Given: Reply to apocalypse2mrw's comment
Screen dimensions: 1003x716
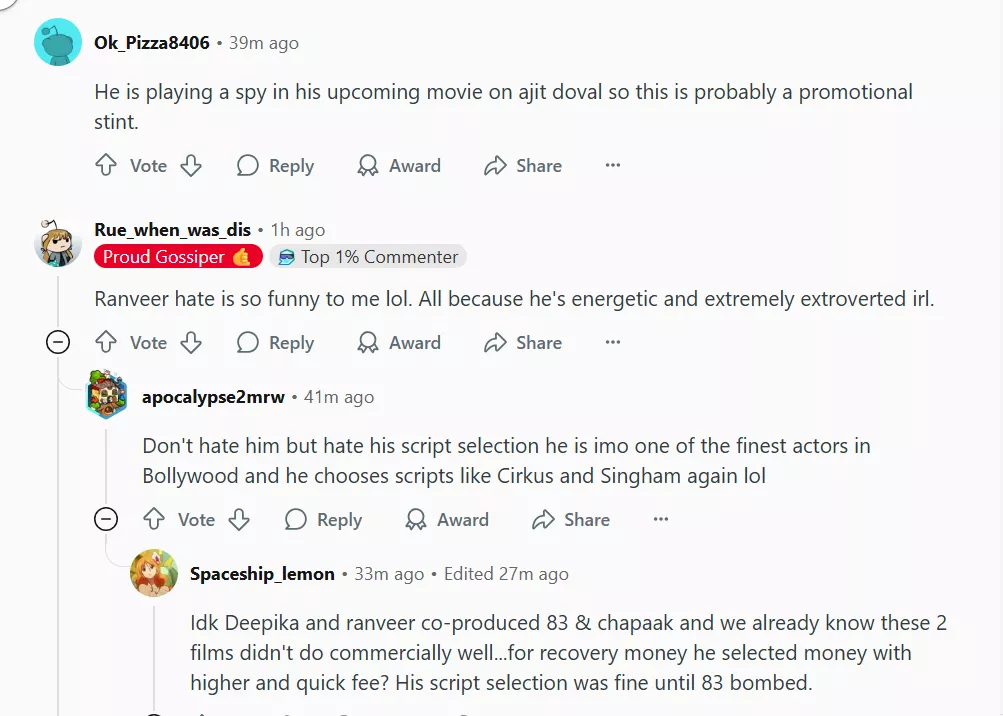Looking at the screenshot, I should (x=323, y=520).
